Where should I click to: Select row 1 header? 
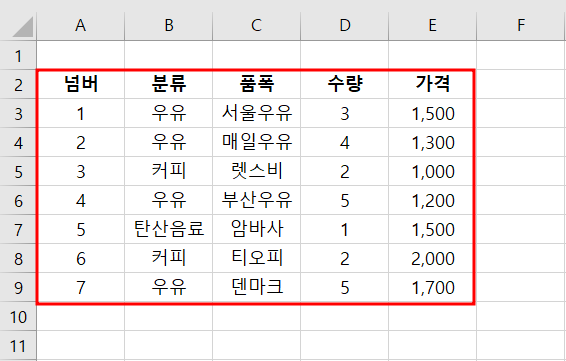tap(18, 56)
